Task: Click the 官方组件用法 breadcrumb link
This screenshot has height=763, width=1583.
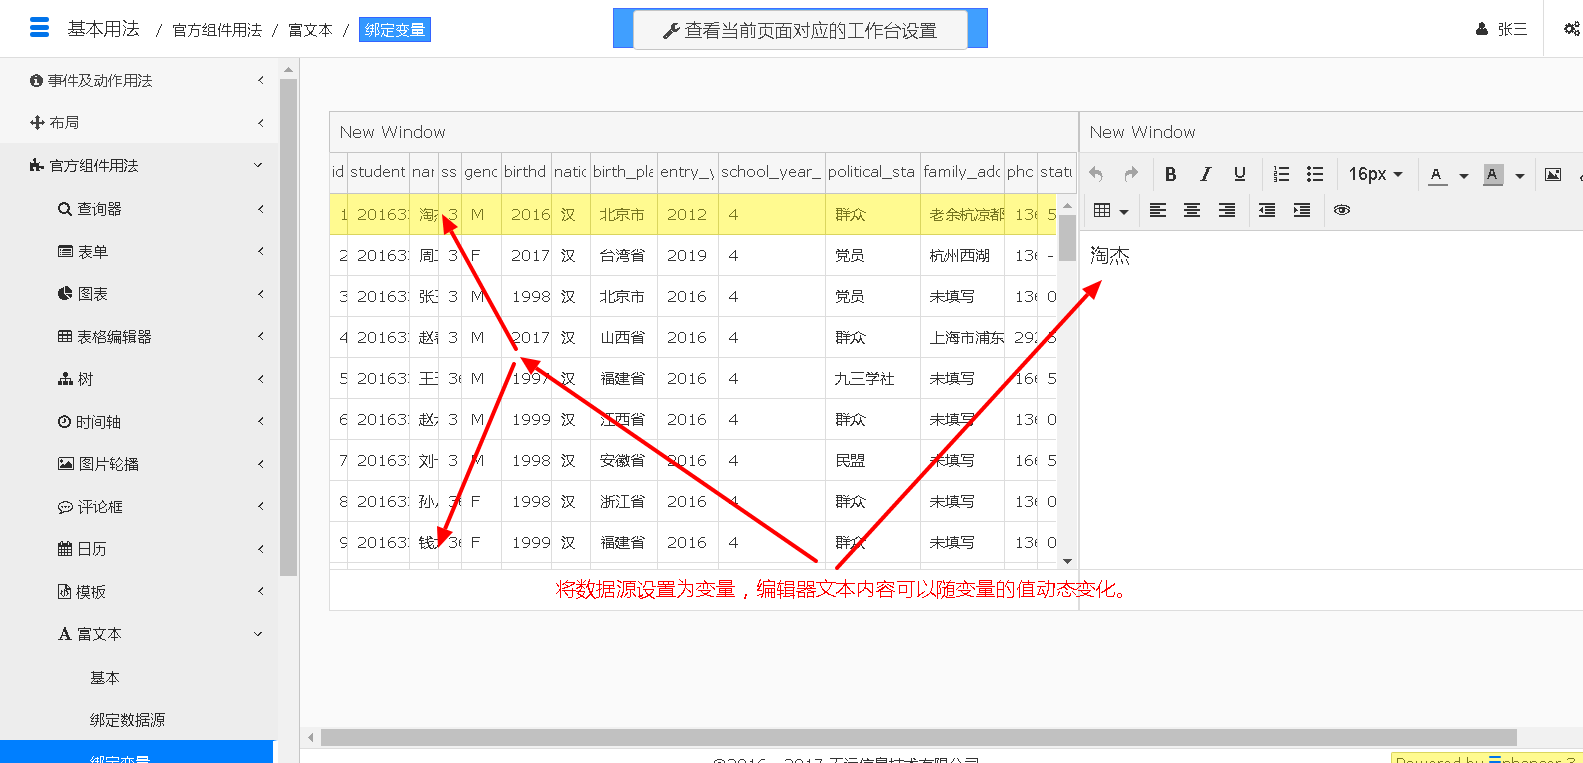Action: point(217,30)
